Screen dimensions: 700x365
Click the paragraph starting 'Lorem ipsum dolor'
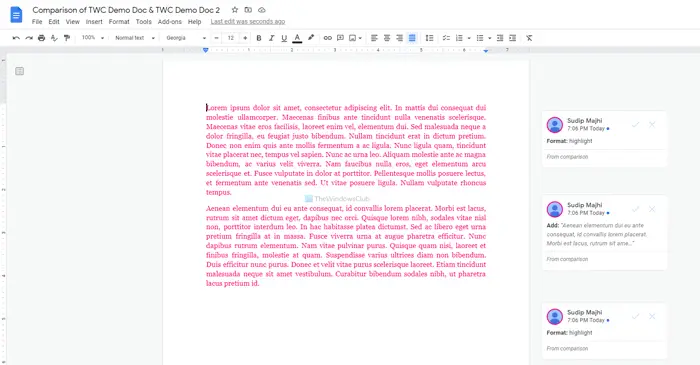(346, 150)
